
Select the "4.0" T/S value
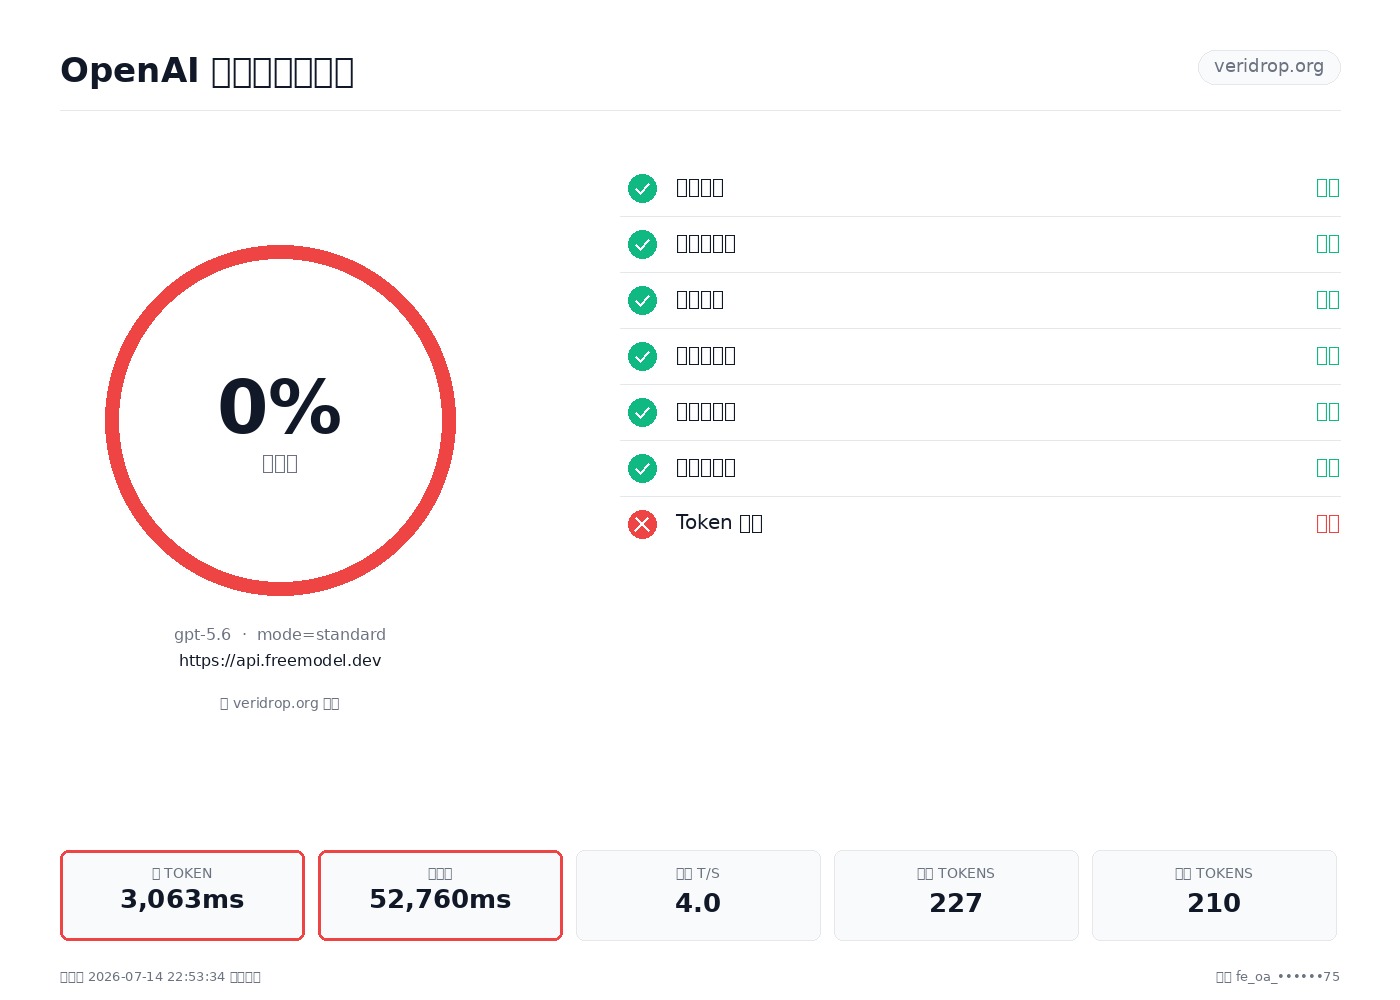click(698, 903)
